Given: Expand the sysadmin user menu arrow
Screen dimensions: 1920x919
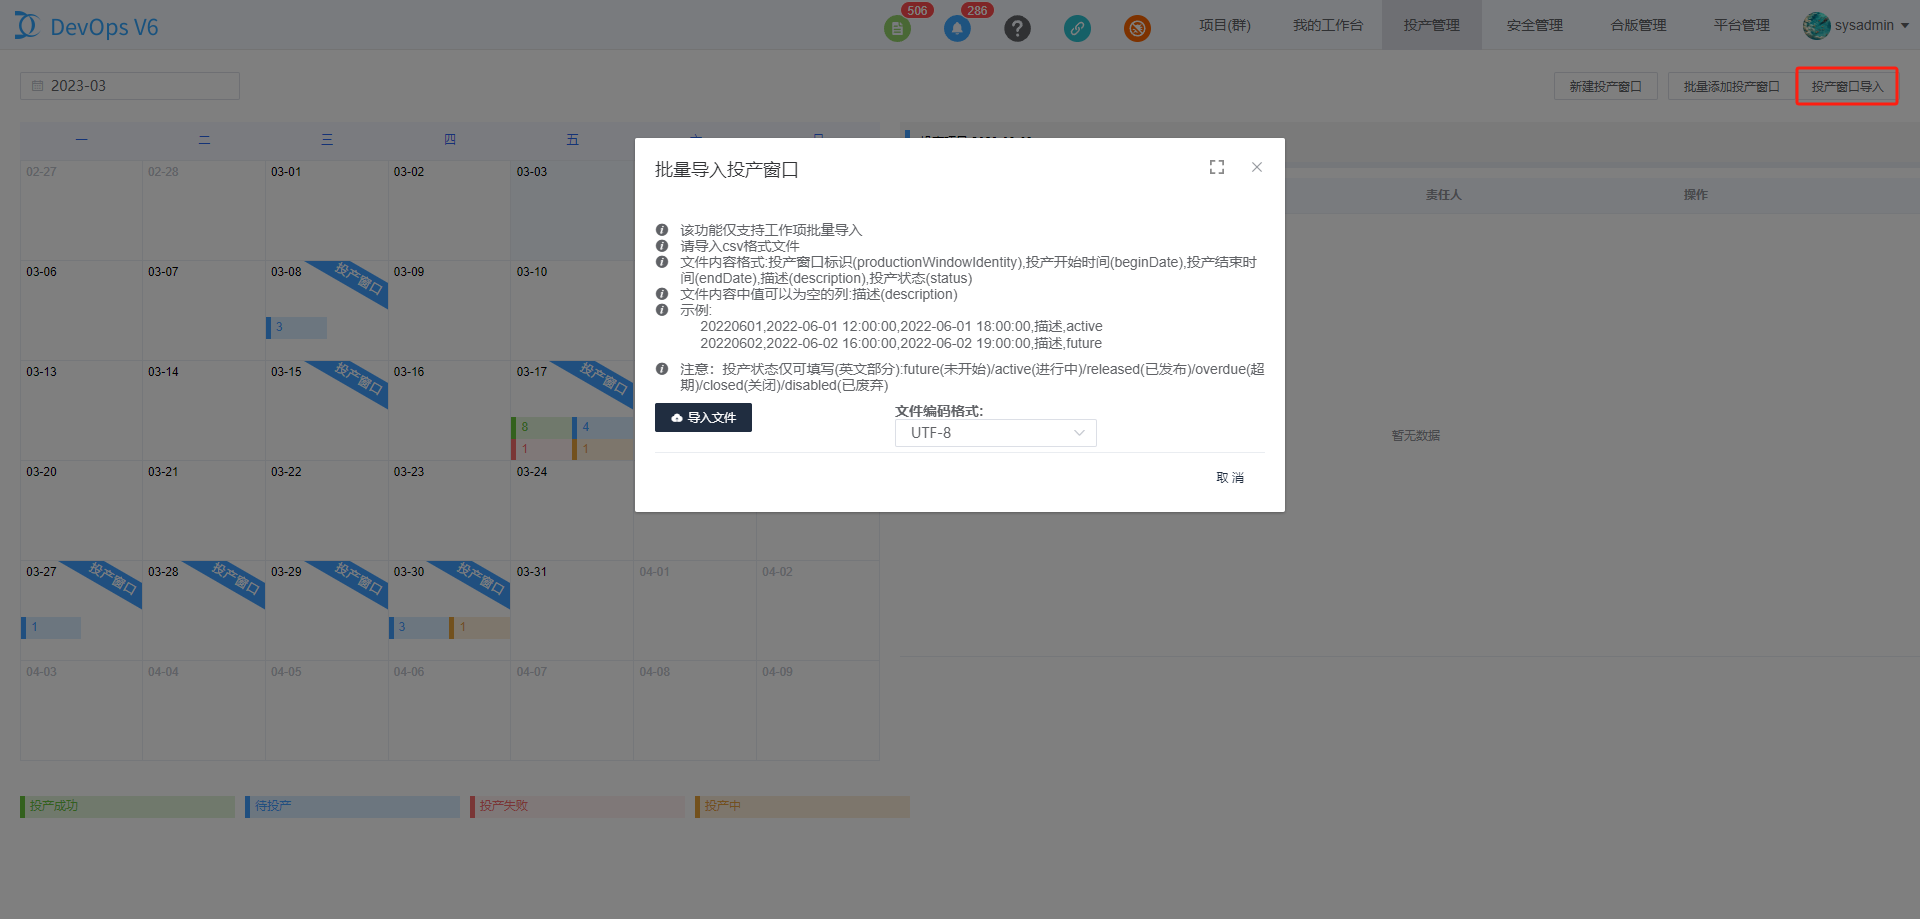Looking at the screenshot, I should [x=1905, y=26].
